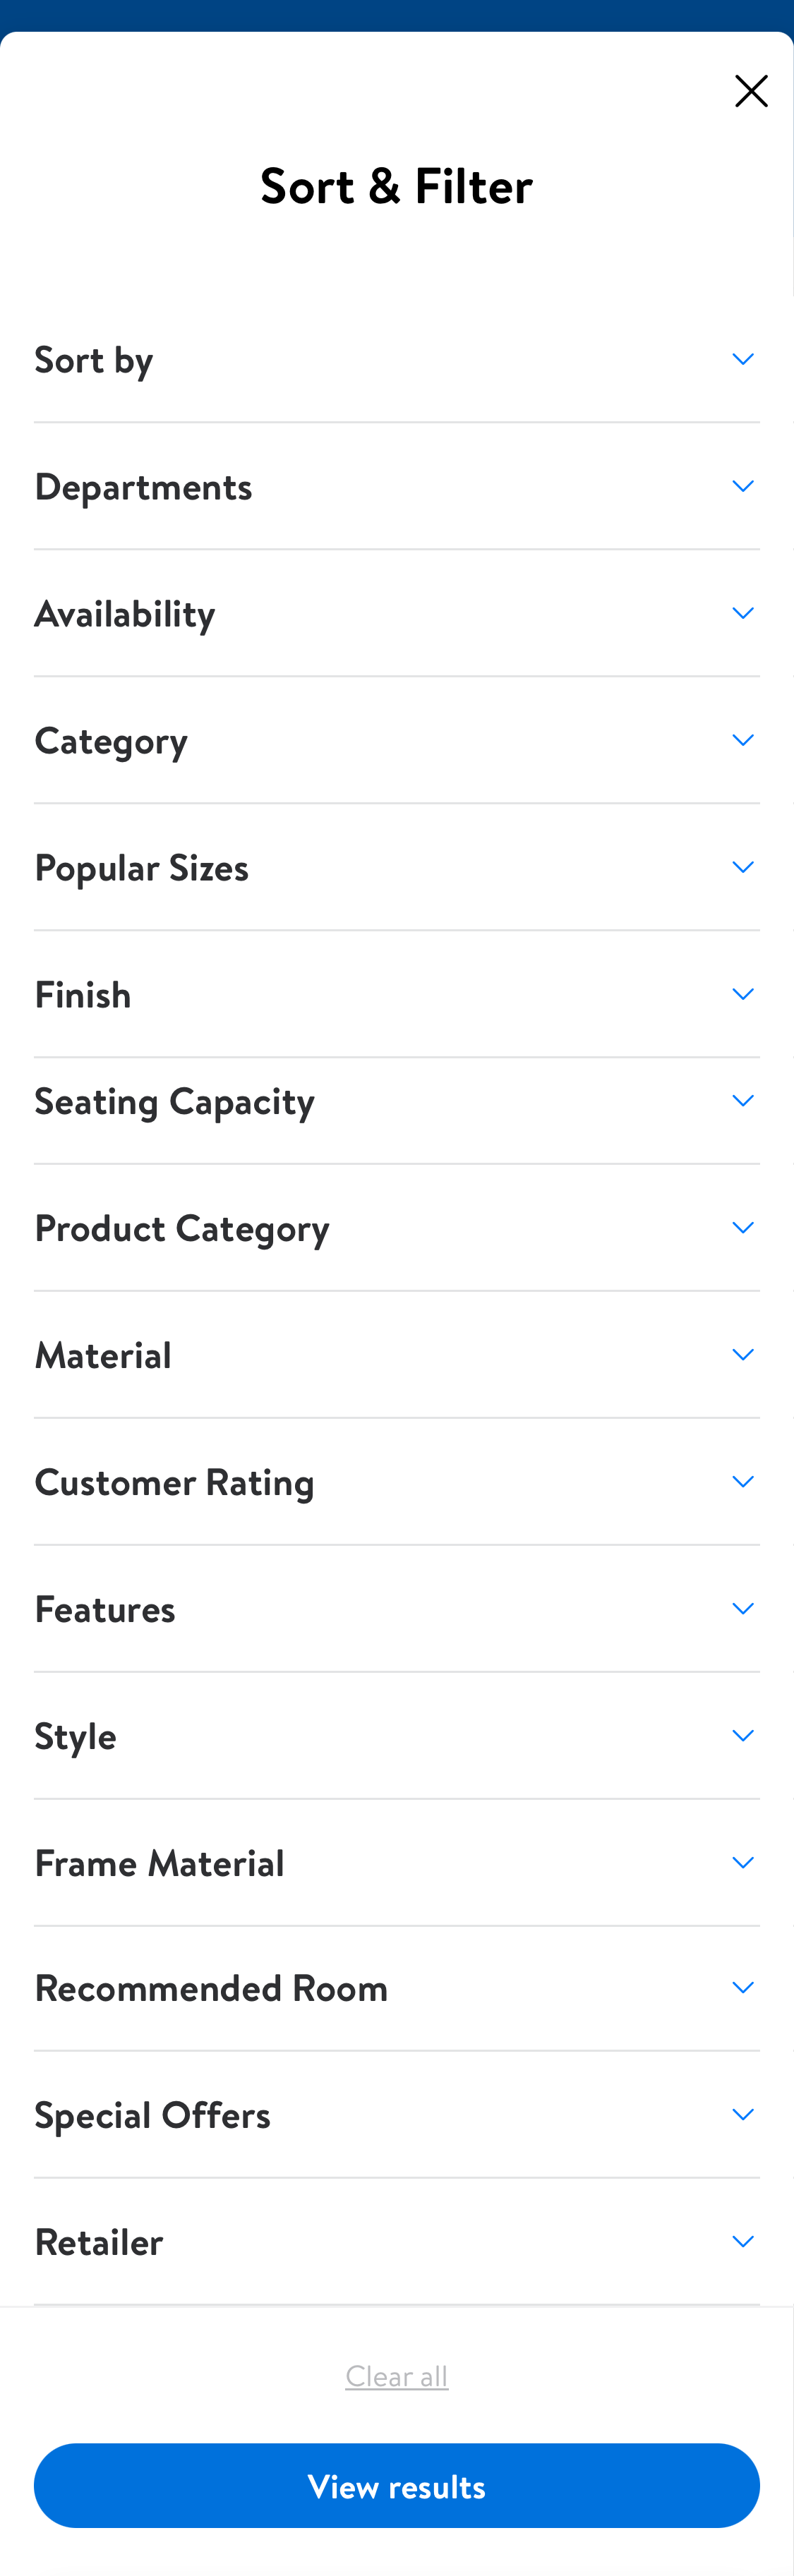Open the Departments filter
This screenshot has height=2576, width=794.
tap(397, 486)
